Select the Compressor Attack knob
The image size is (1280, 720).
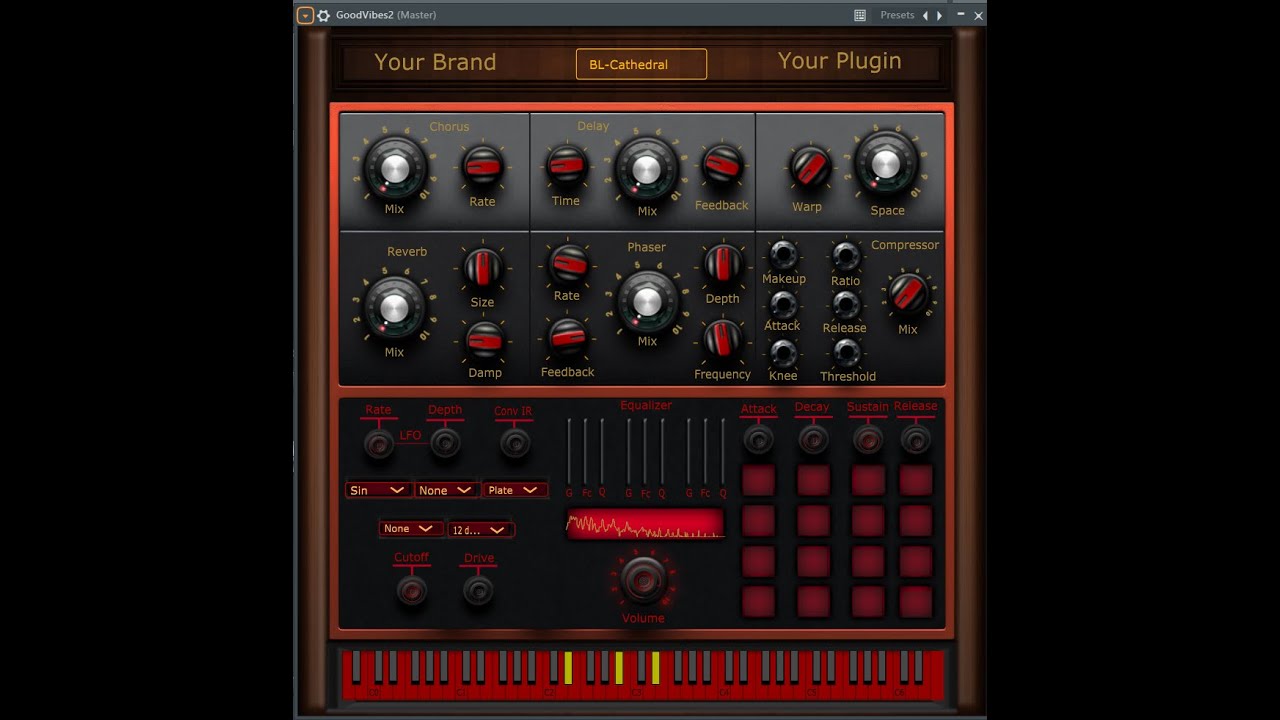tap(782, 303)
